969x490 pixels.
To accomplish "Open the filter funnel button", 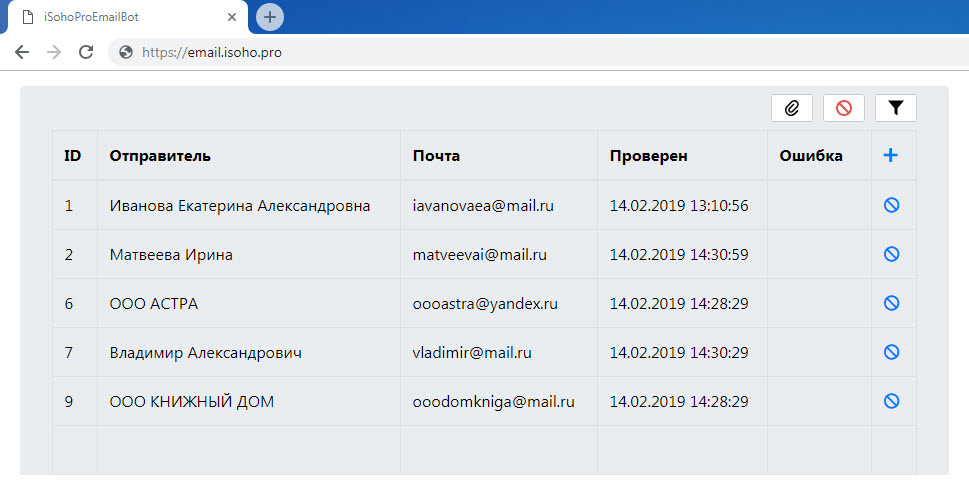I will (x=895, y=108).
